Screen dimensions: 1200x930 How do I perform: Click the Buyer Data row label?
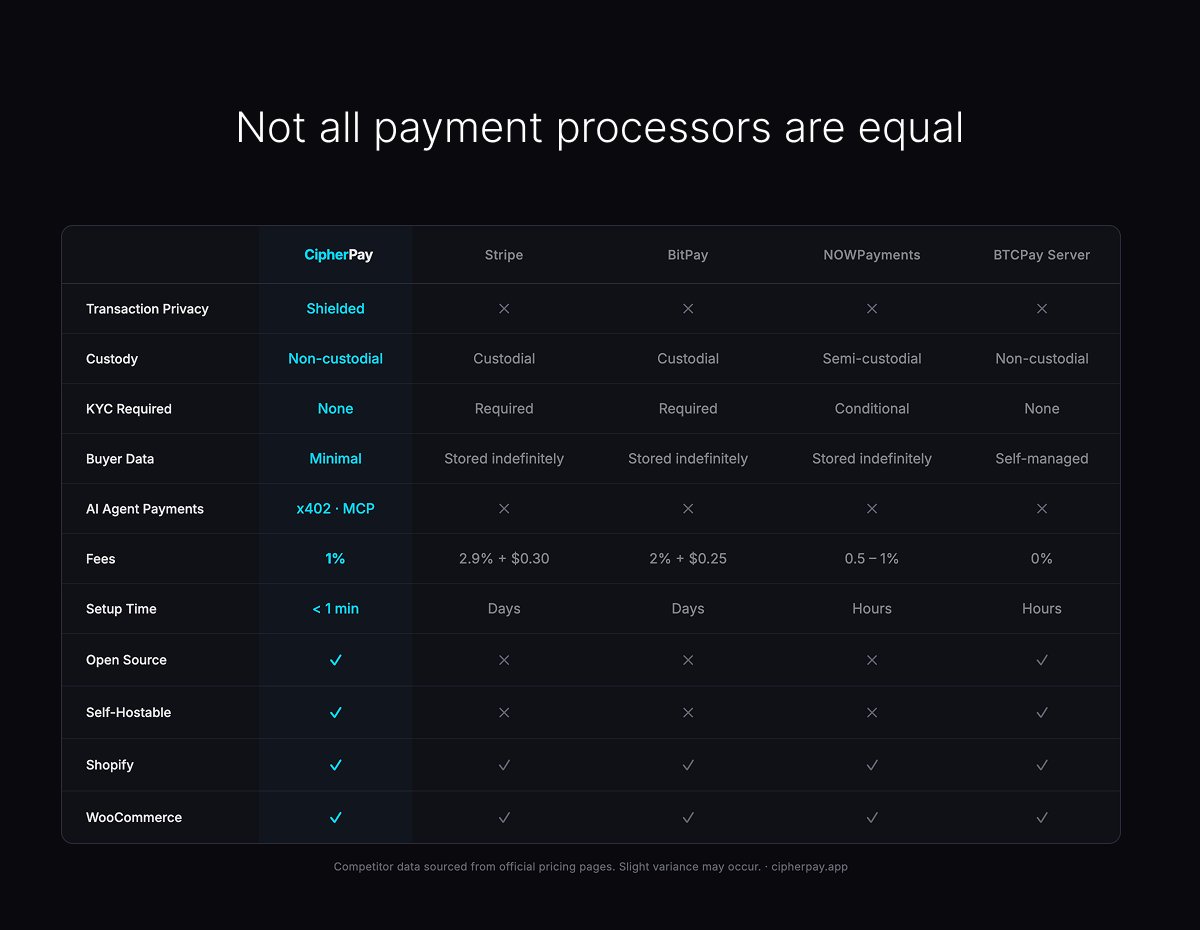point(120,459)
